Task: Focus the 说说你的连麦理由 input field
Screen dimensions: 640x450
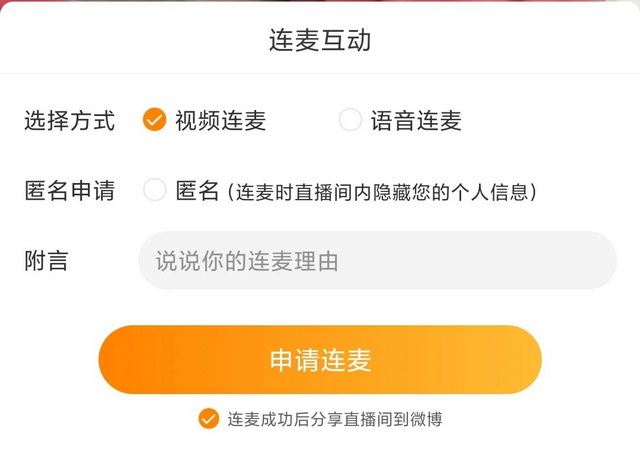Action: (378, 261)
